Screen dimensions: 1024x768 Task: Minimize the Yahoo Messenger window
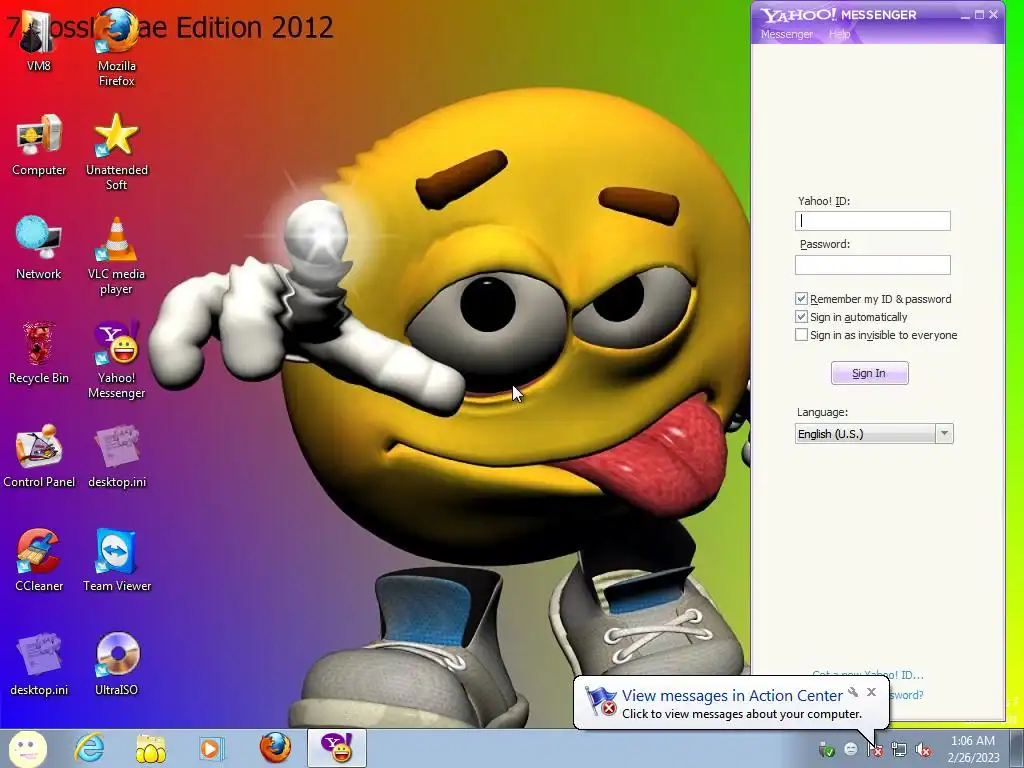pos(965,15)
